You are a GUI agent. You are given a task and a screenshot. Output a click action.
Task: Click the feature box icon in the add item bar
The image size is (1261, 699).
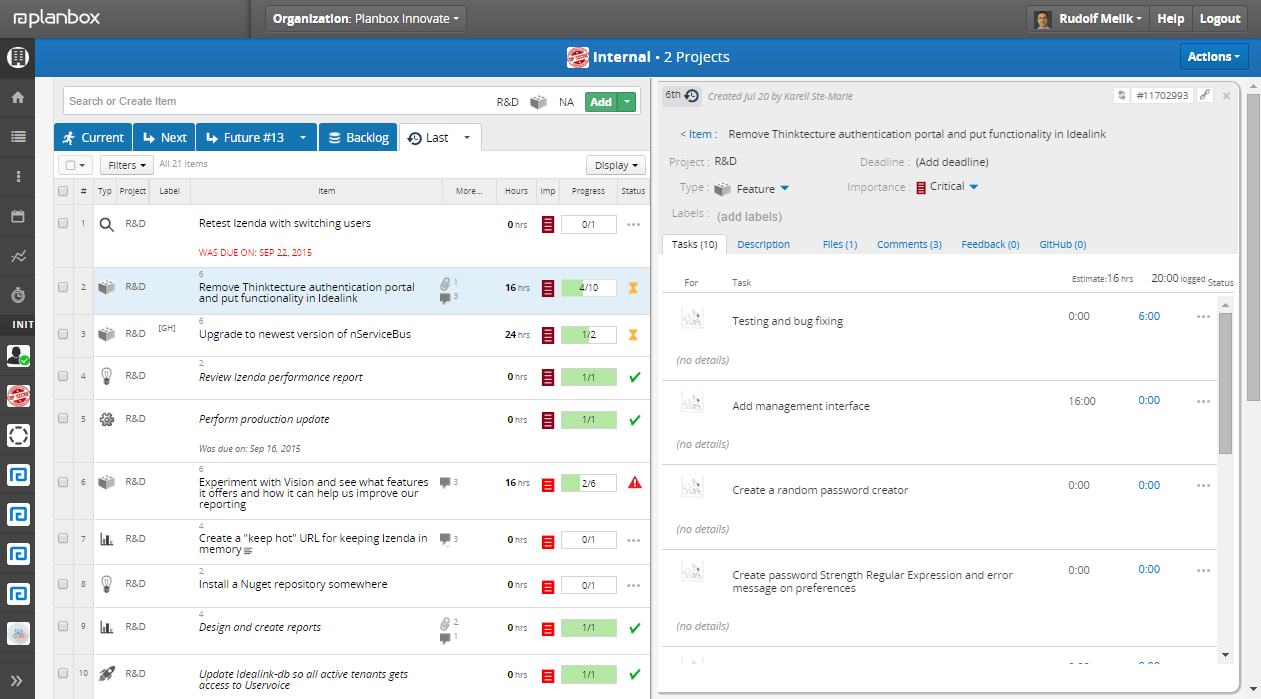click(x=539, y=102)
